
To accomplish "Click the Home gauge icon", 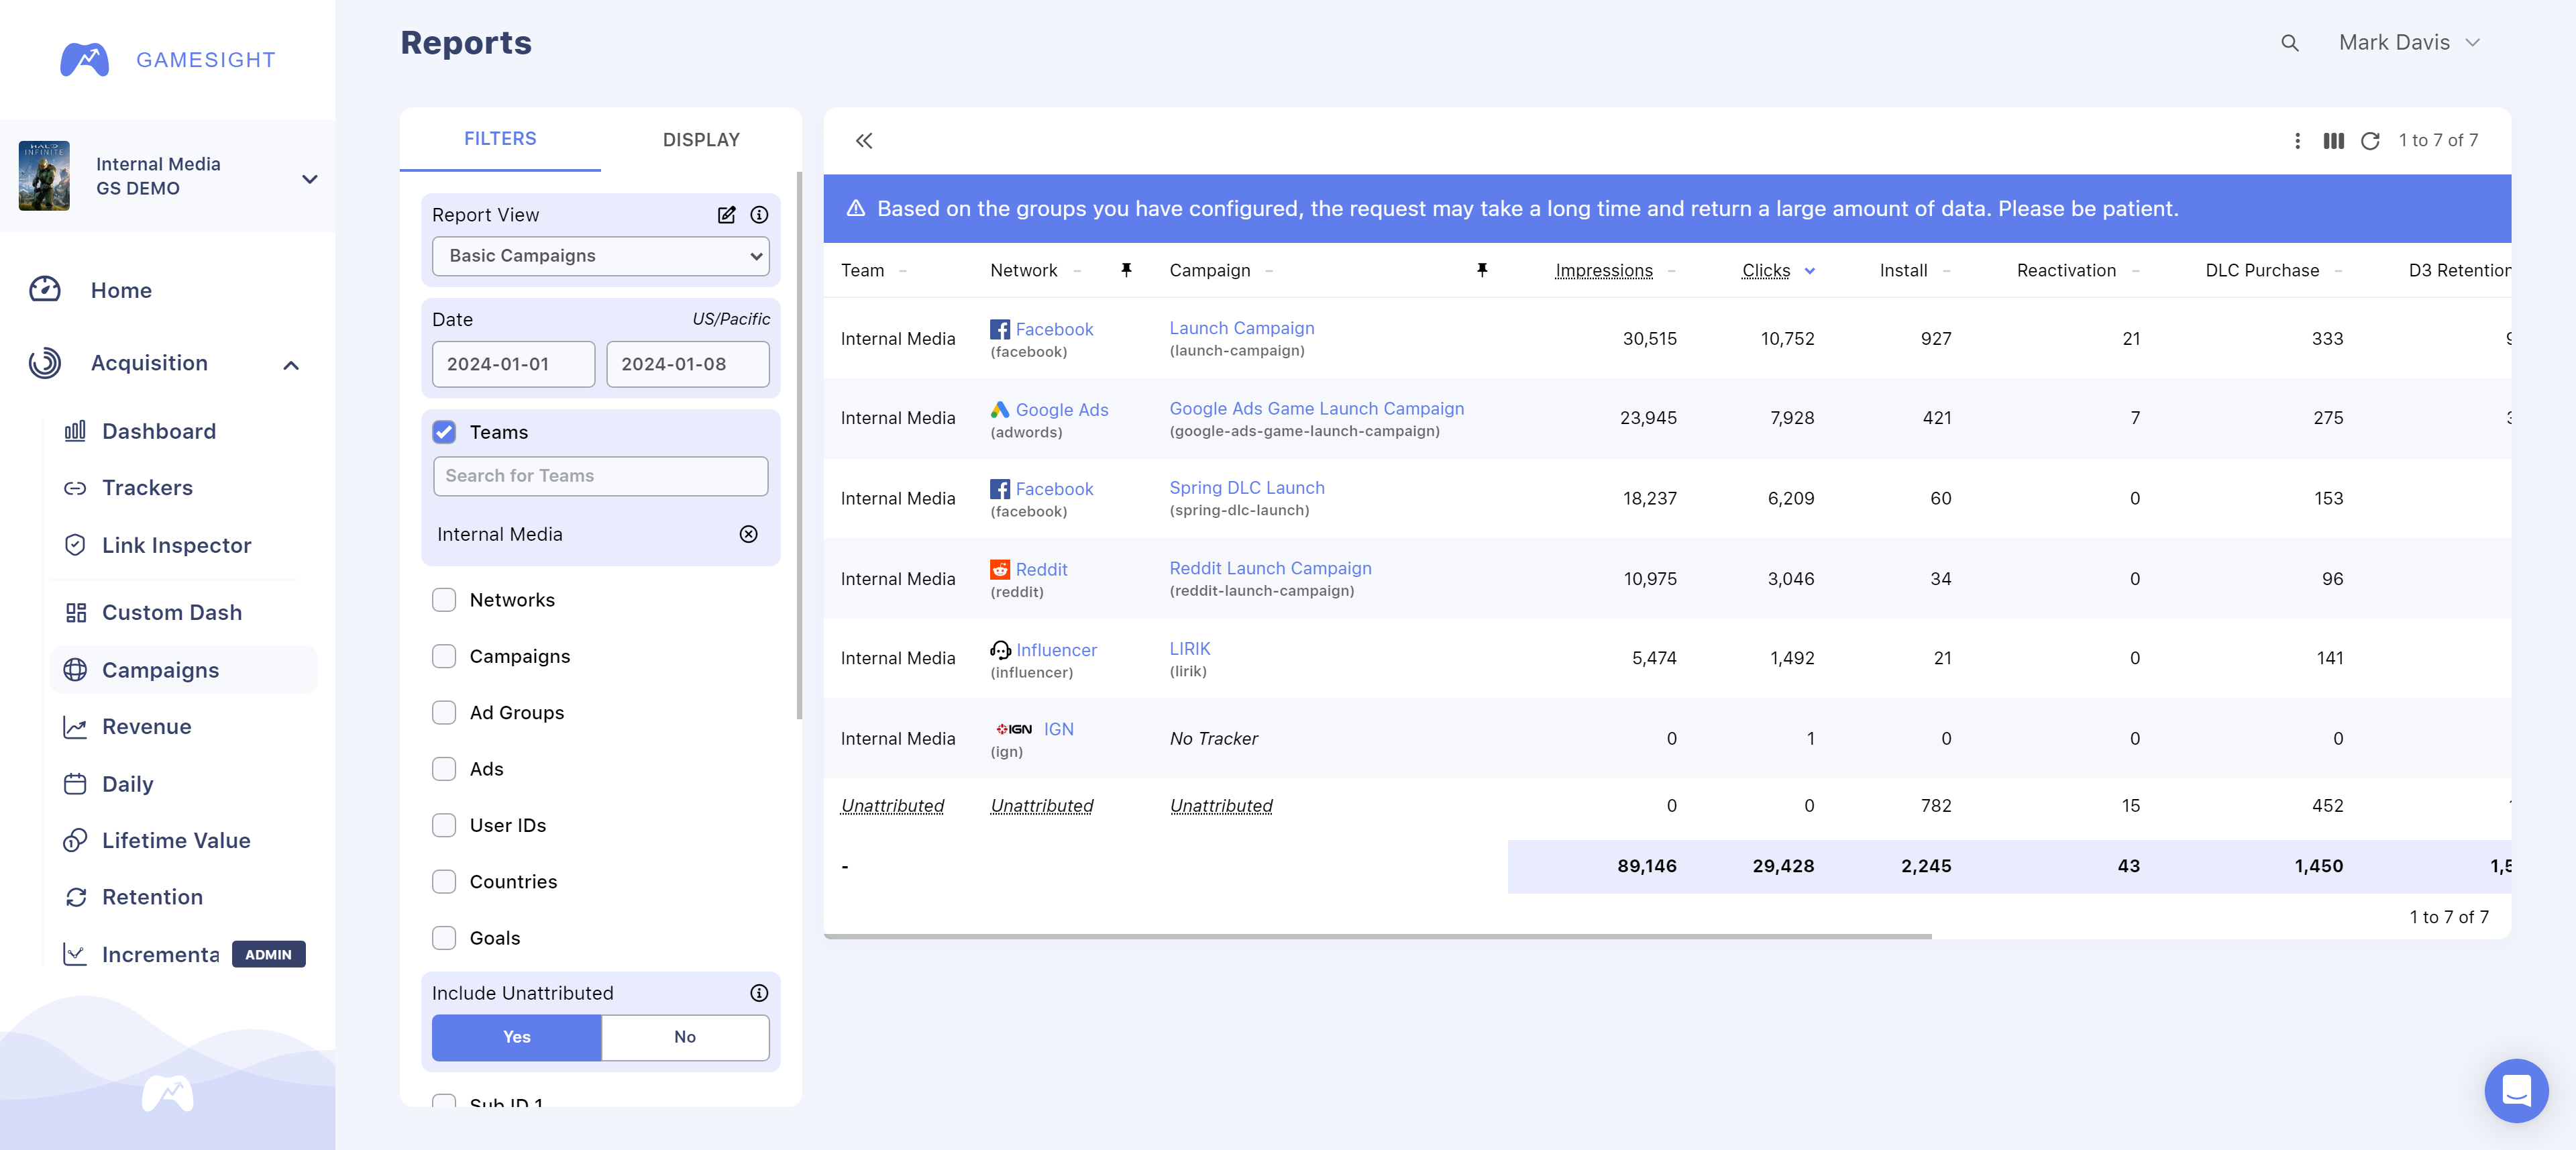I will 45,290.
